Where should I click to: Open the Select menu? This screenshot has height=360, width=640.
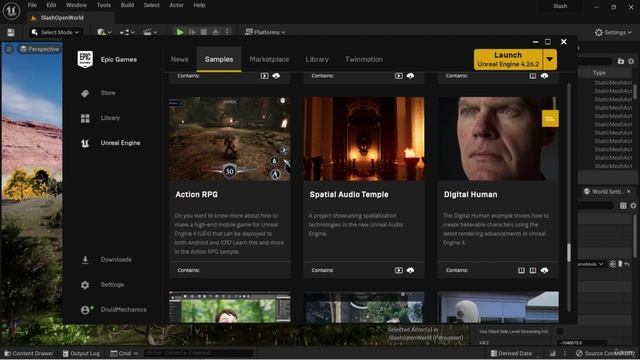tap(151, 5)
